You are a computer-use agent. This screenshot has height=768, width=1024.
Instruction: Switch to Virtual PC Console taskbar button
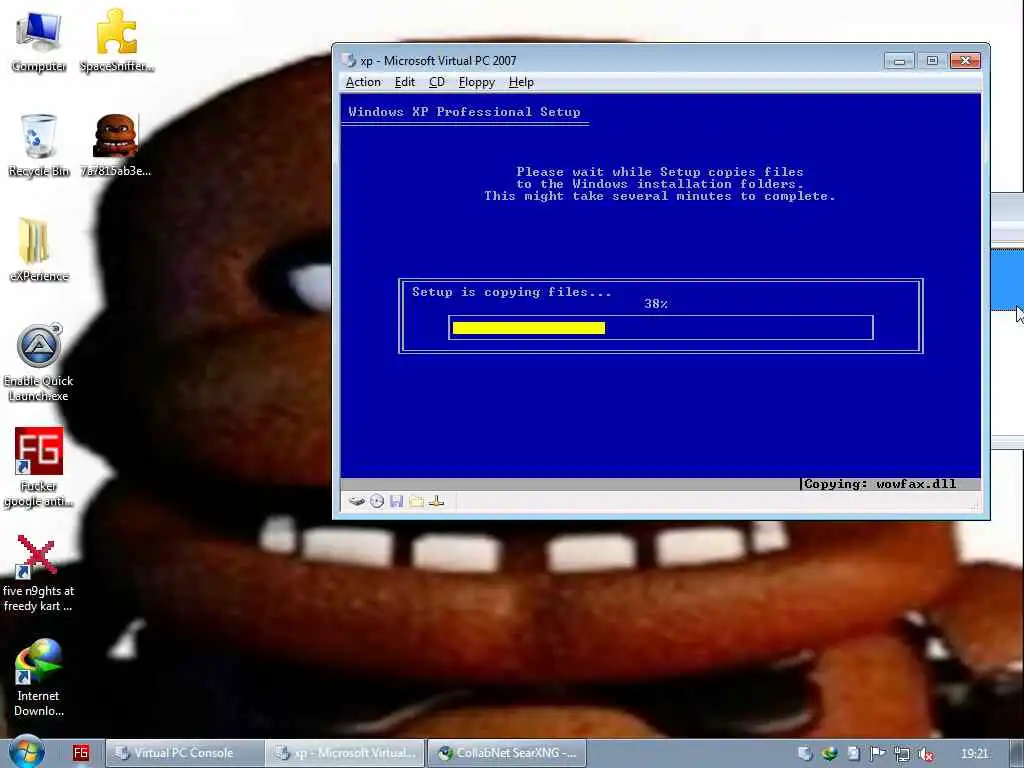[184, 753]
